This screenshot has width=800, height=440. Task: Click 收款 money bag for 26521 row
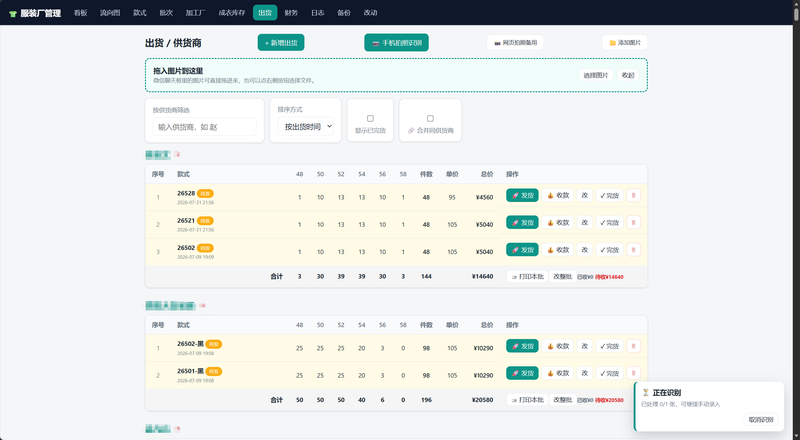tap(558, 223)
